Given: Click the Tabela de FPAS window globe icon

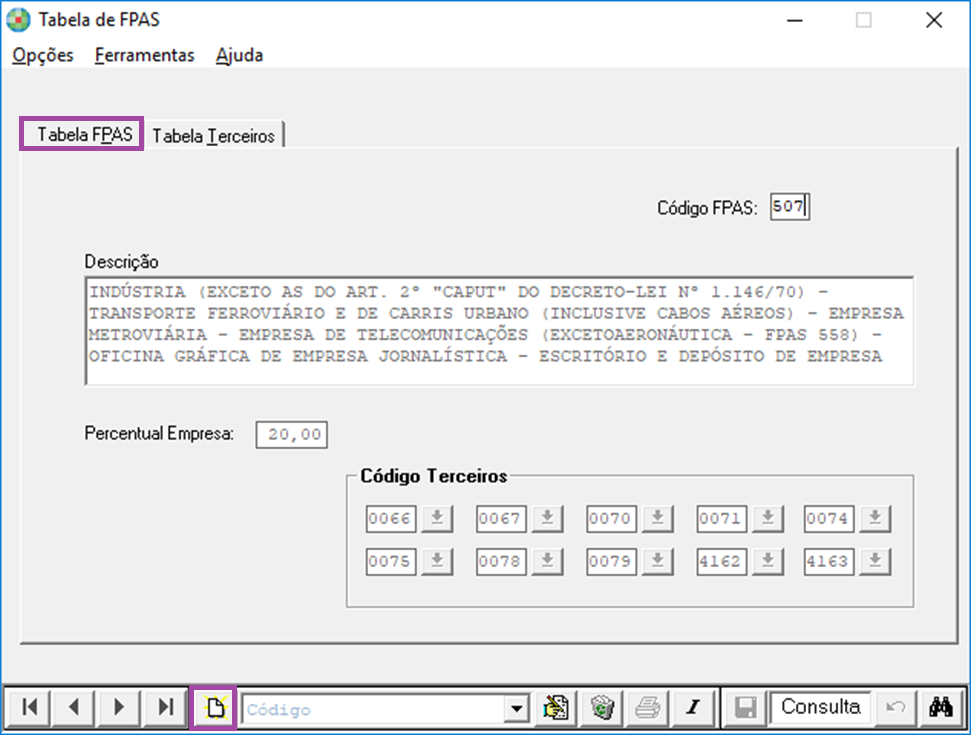Looking at the screenshot, I should 19,20.
